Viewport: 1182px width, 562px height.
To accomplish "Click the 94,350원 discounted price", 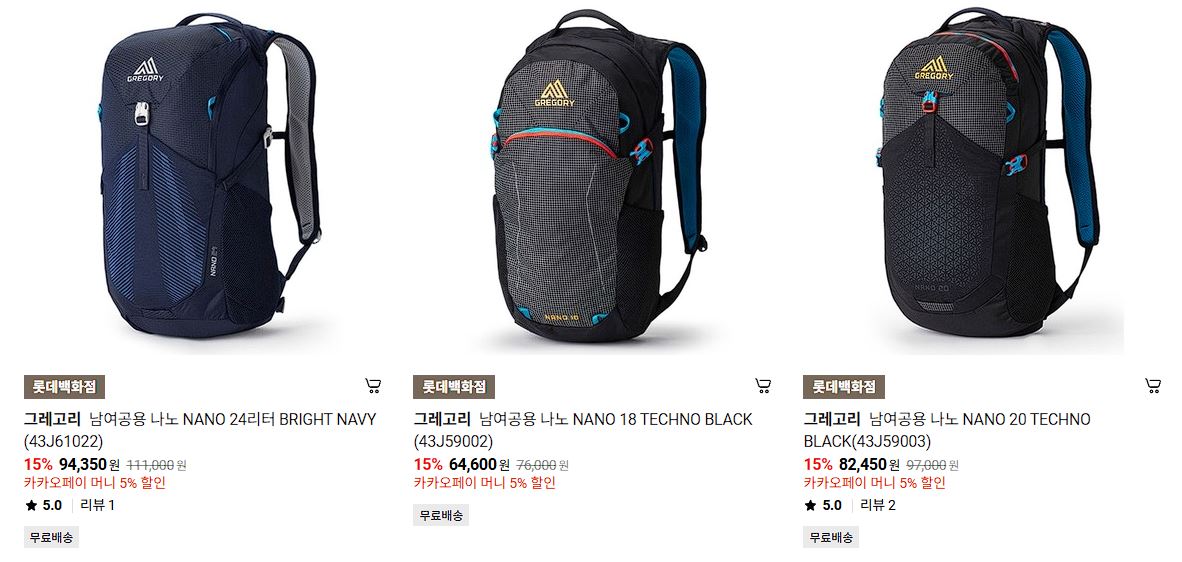I will point(89,464).
